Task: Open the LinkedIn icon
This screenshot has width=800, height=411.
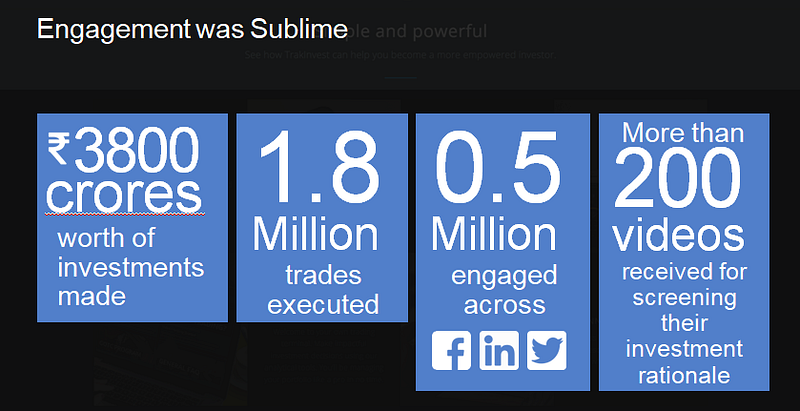Action: click(498, 350)
